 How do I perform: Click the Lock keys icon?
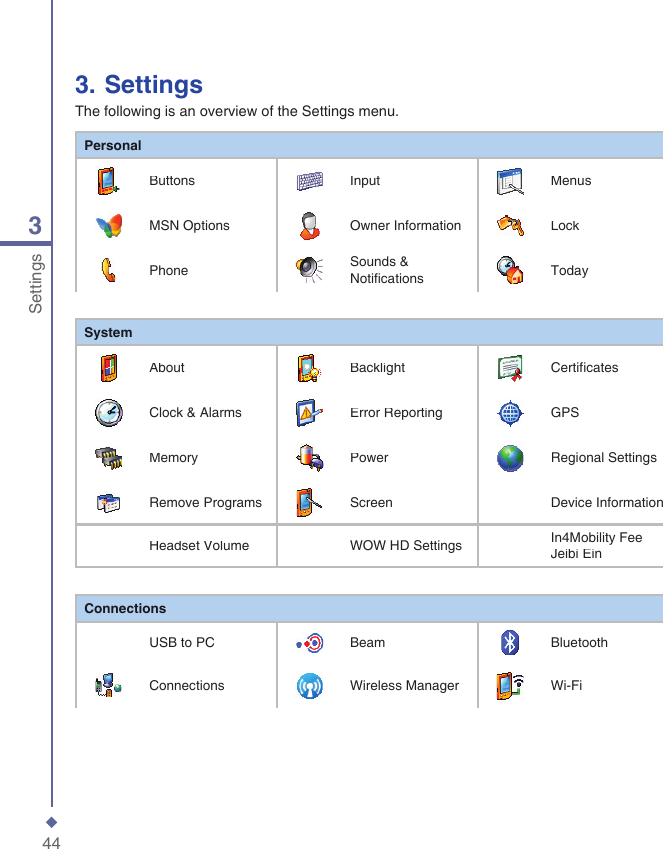coord(510,225)
